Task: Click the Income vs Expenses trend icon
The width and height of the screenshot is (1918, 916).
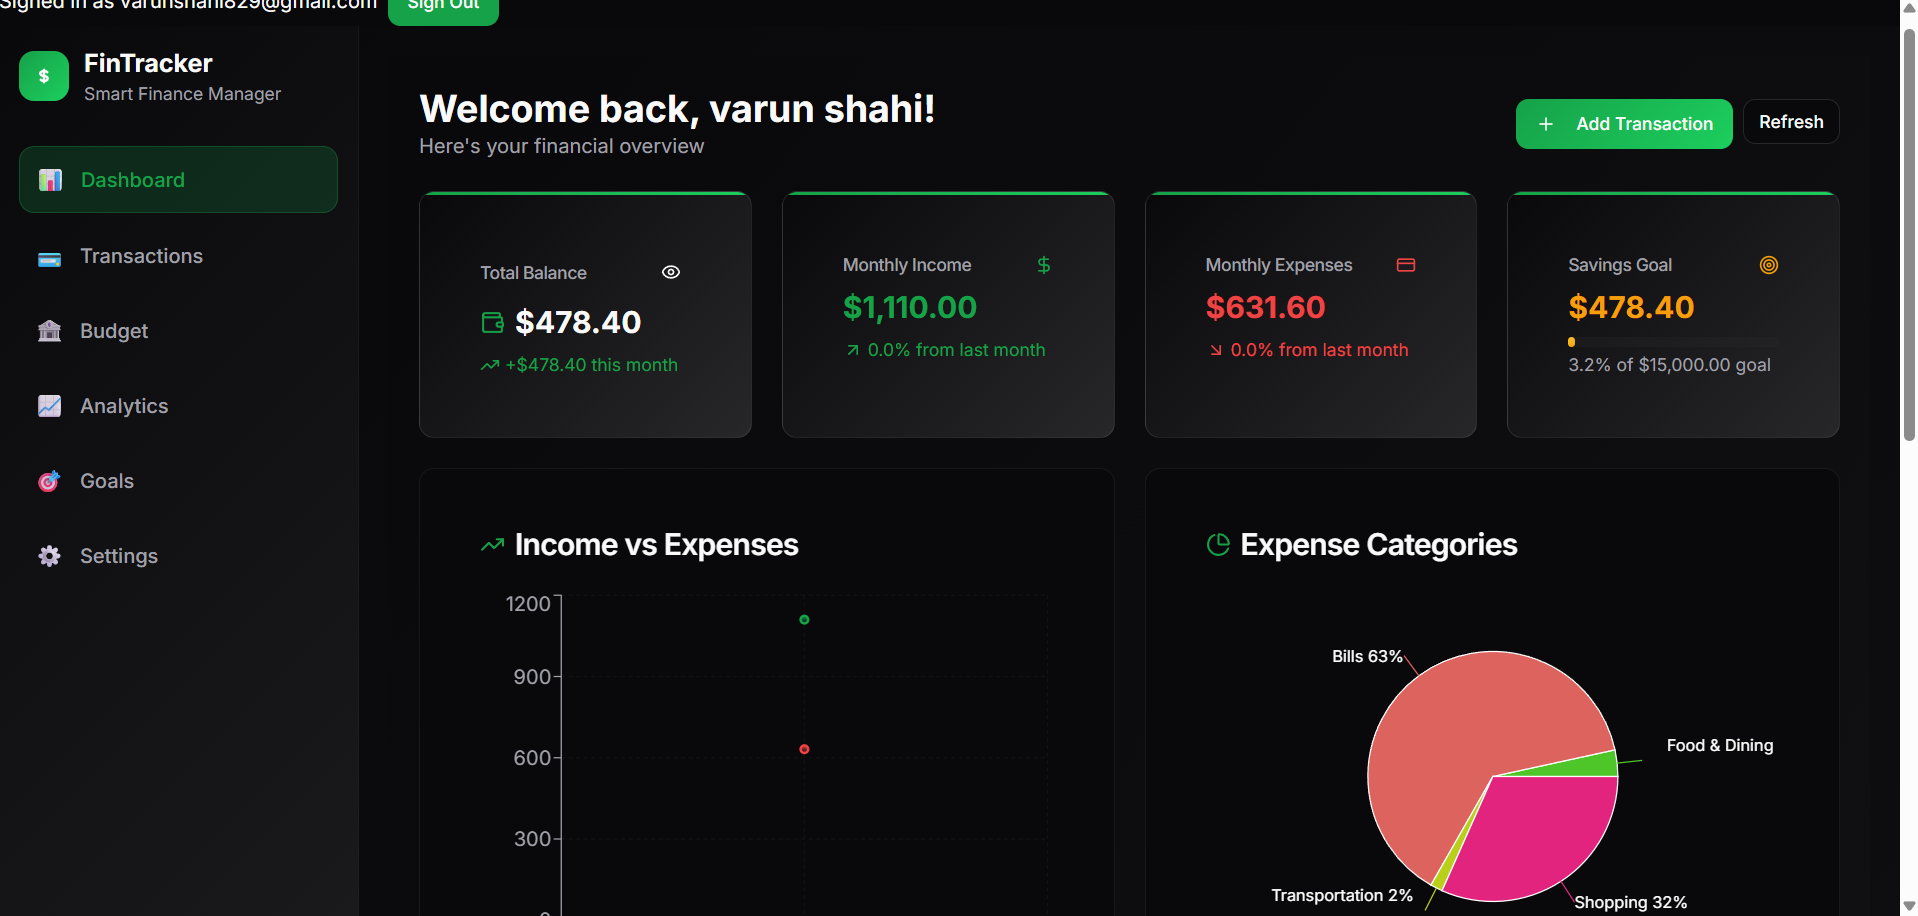Action: click(490, 545)
